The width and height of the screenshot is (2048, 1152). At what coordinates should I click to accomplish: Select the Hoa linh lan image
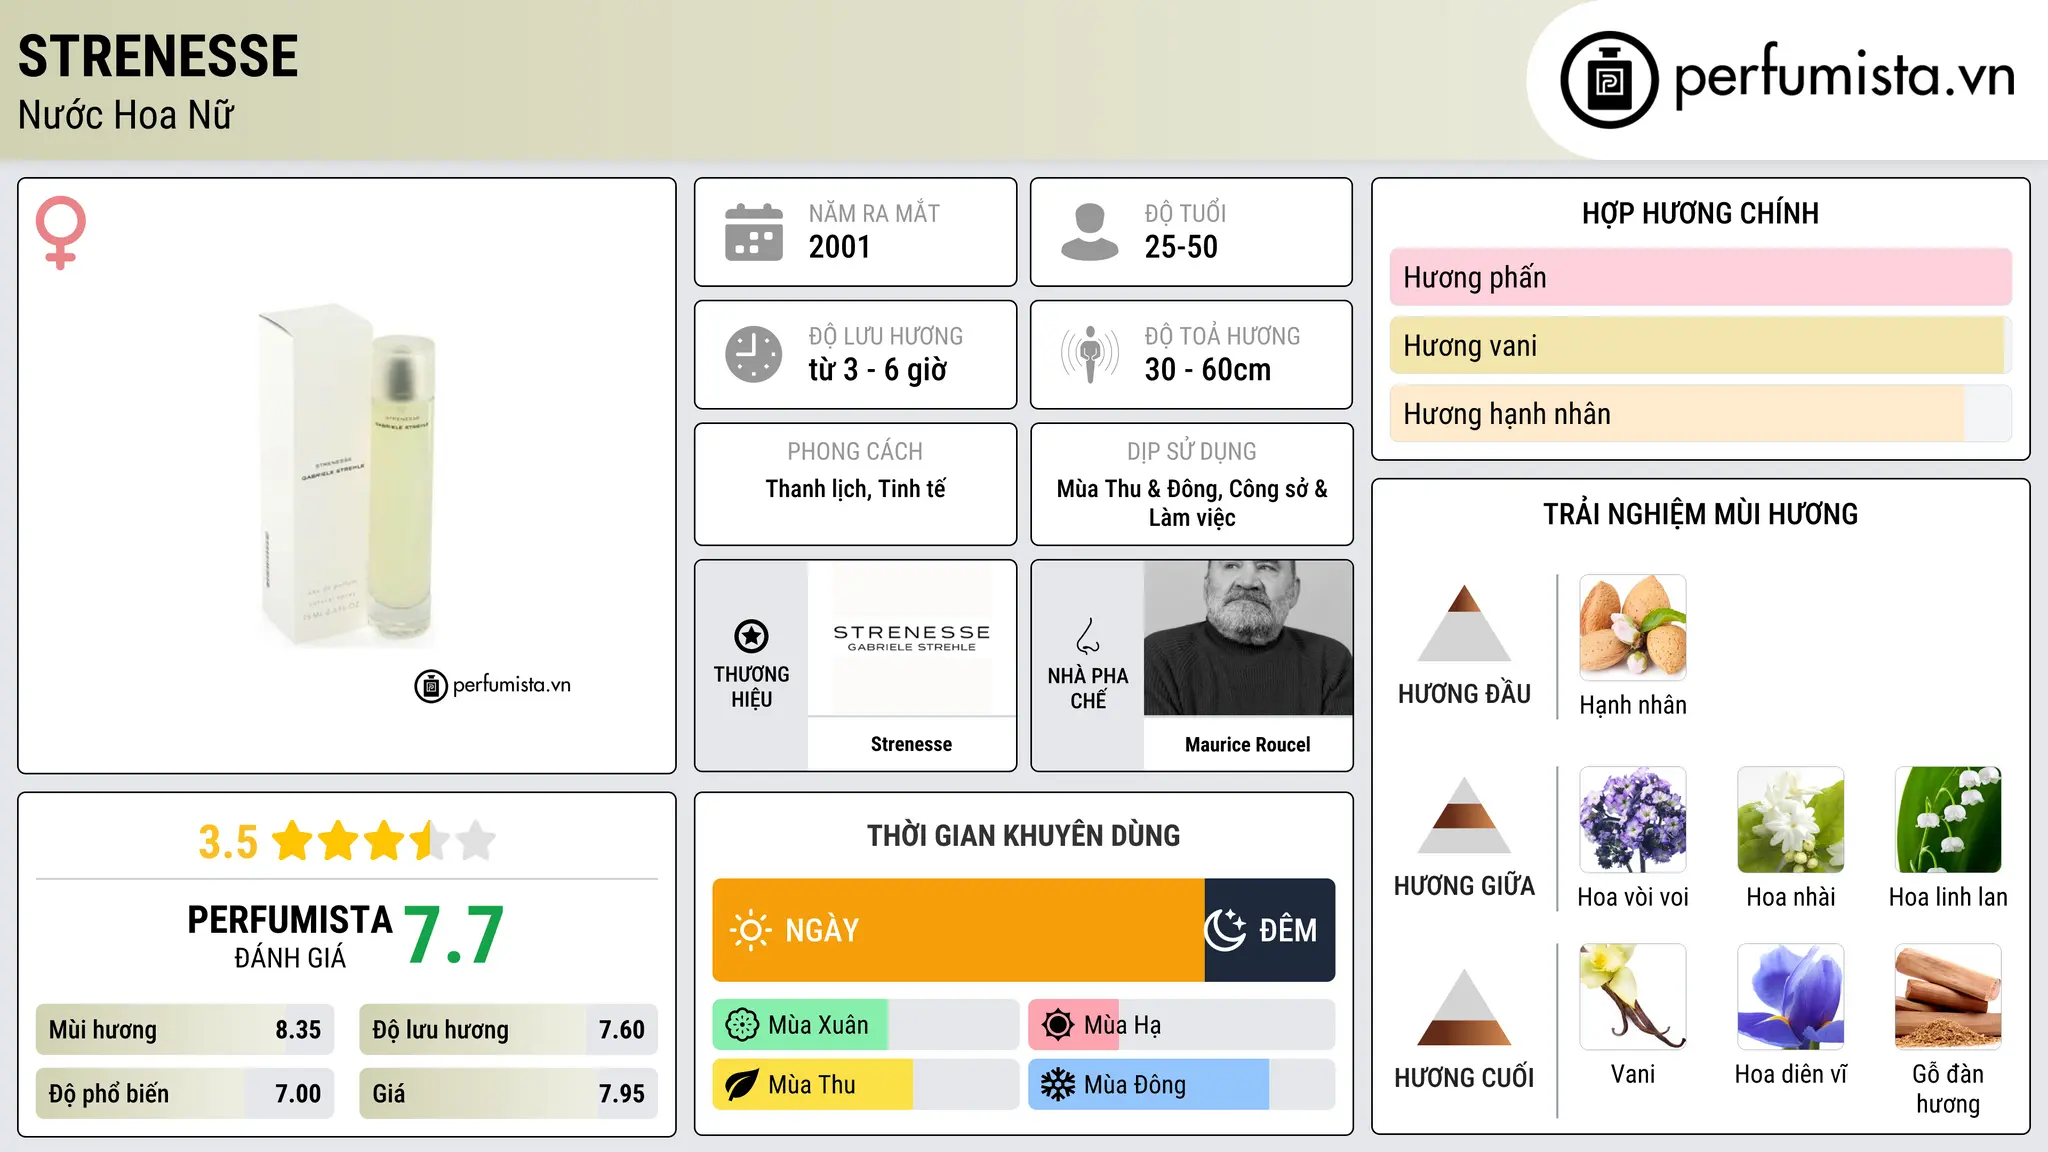(1948, 820)
